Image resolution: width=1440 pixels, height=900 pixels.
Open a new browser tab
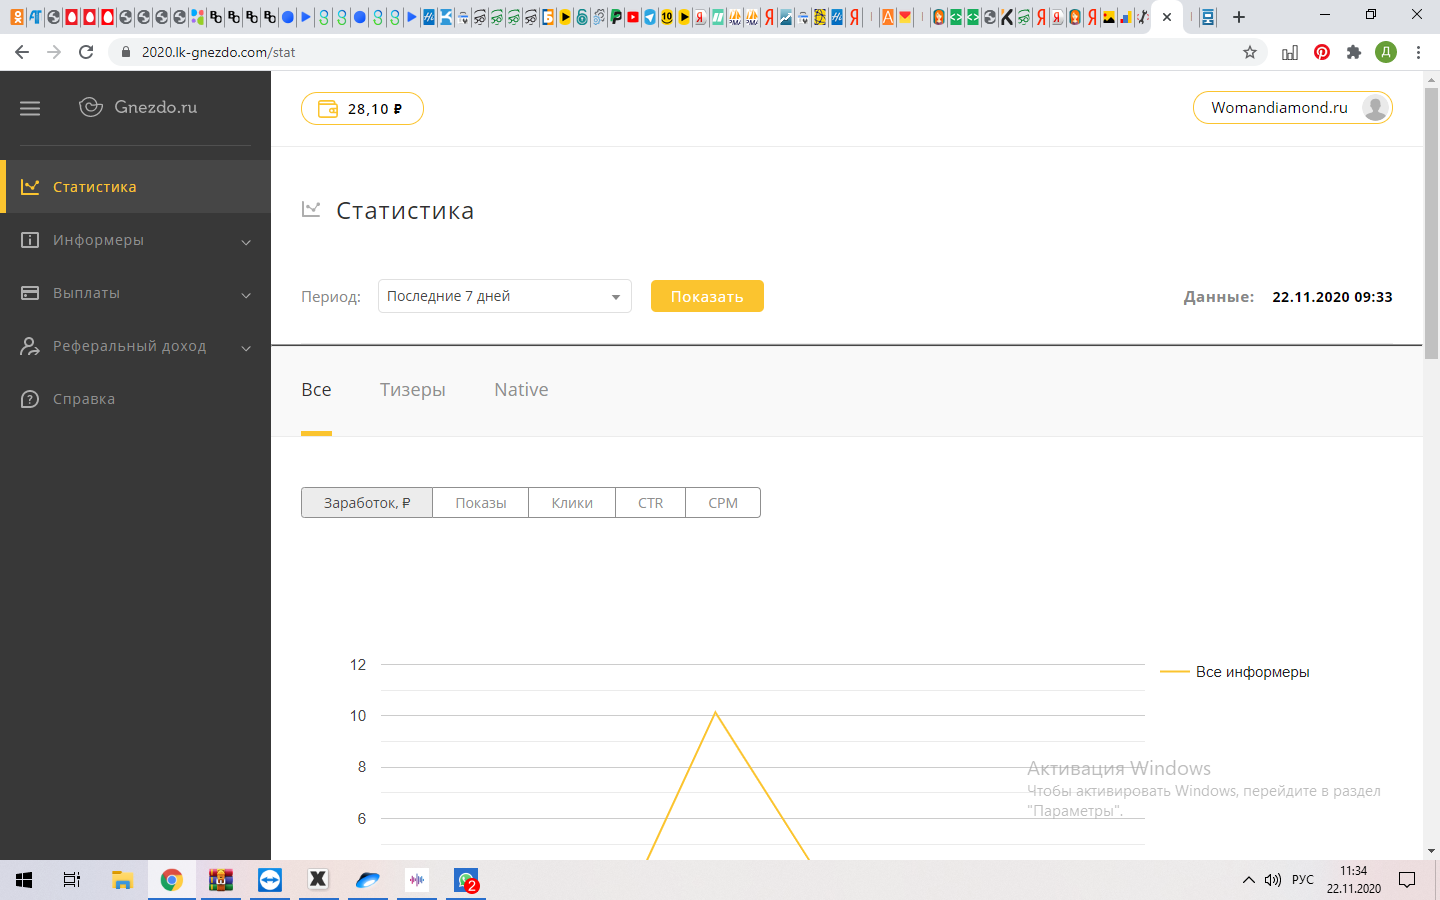pos(1239,17)
